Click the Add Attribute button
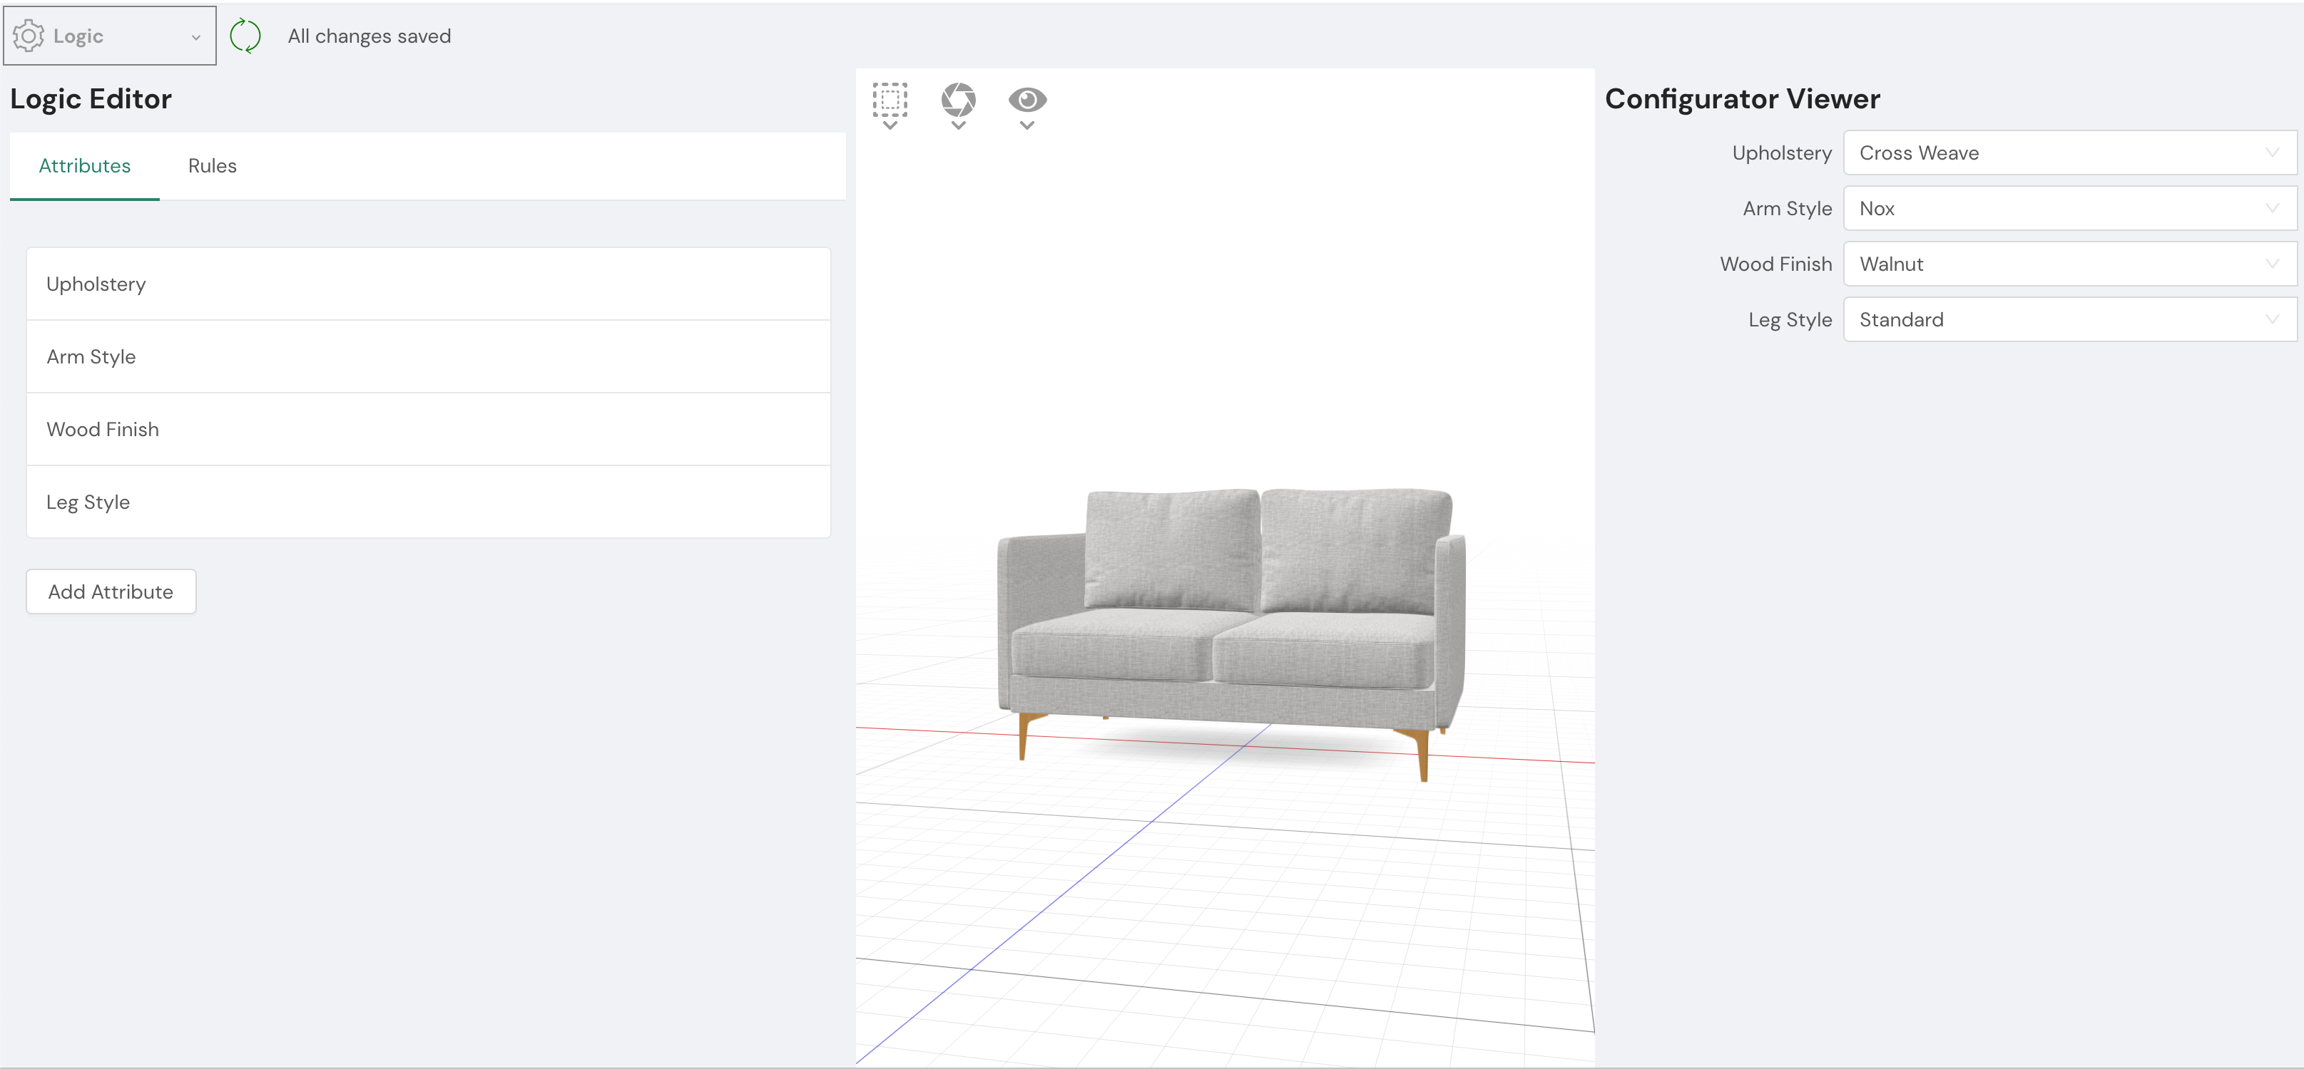The width and height of the screenshot is (2304, 1069). click(x=111, y=592)
